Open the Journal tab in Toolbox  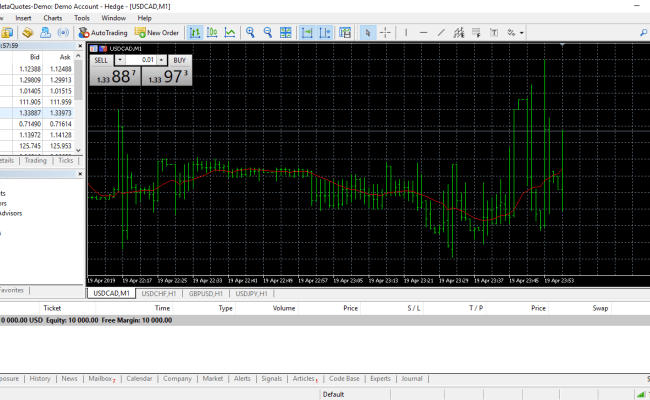[412, 378]
